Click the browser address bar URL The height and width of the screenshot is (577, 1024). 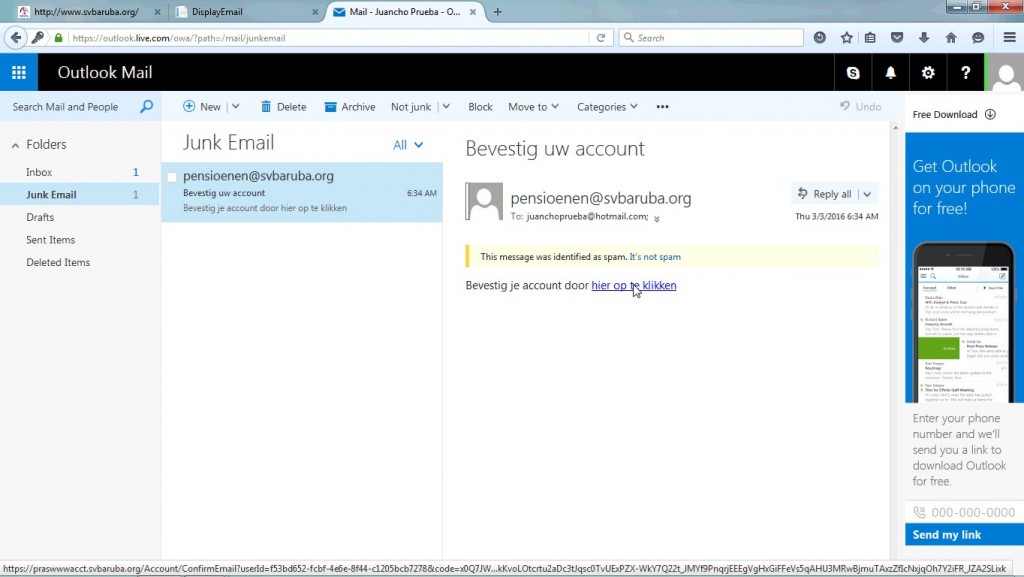point(179,38)
